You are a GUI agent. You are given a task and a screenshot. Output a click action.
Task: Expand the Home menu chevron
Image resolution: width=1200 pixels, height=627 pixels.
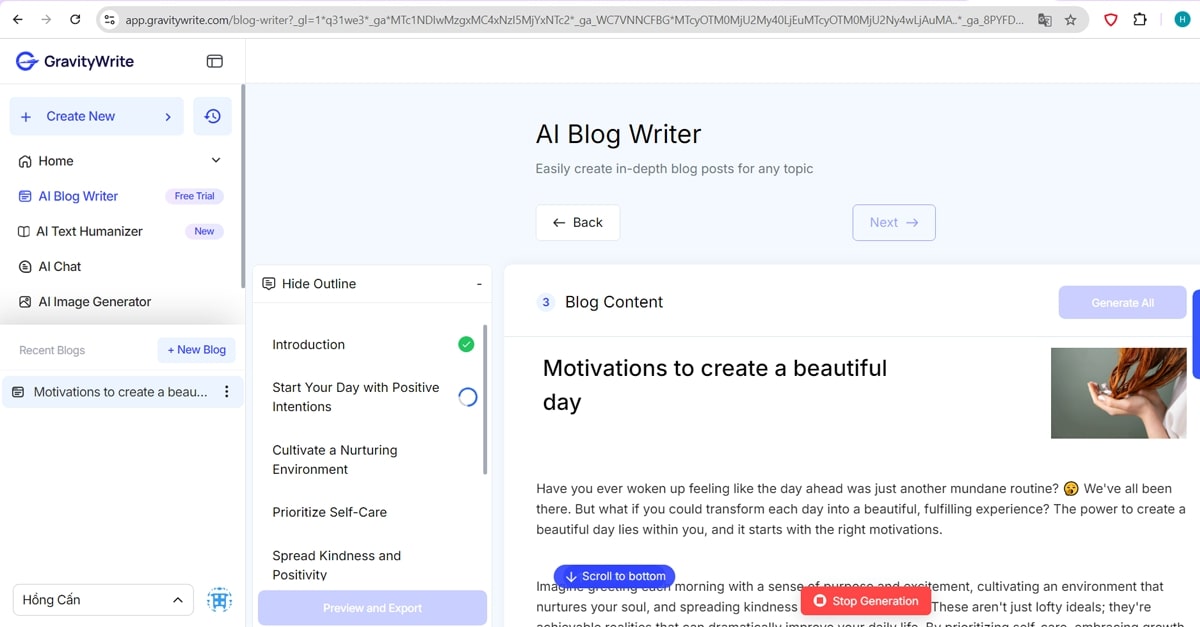point(216,161)
